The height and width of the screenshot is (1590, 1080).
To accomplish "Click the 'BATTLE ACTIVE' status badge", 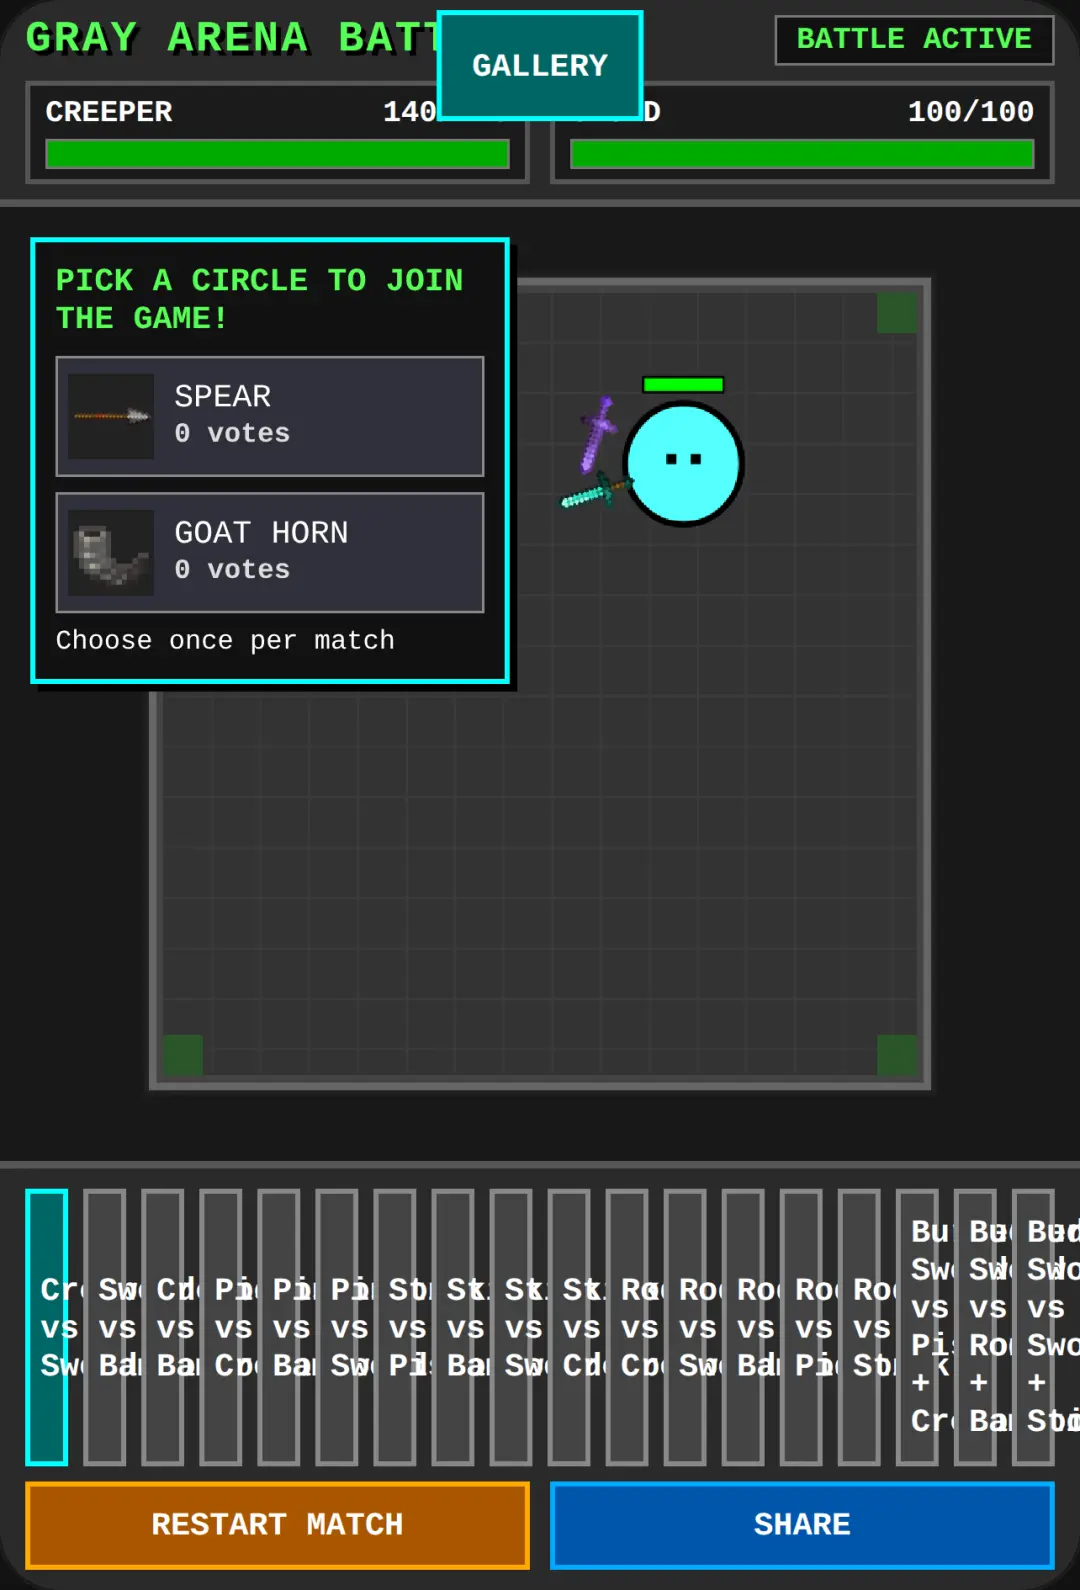I will (914, 40).
